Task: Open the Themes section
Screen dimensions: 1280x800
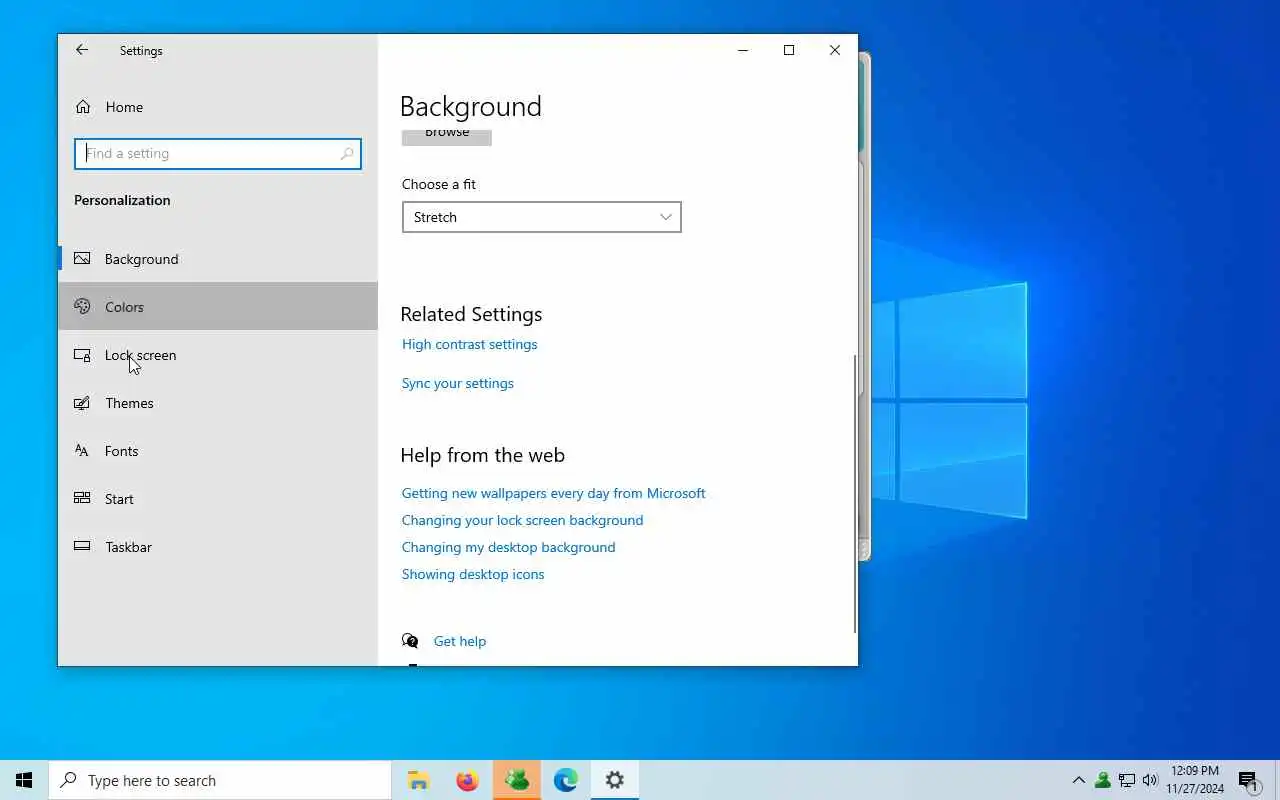Action: [218, 403]
